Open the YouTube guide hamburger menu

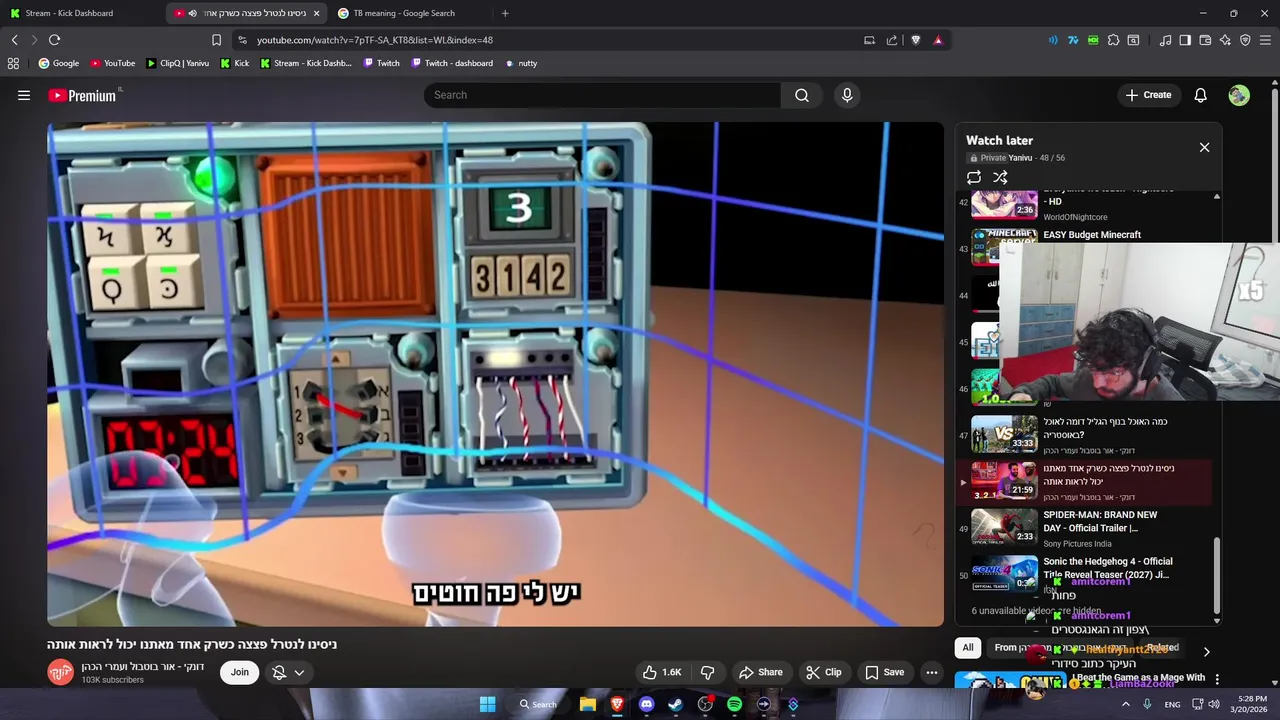click(x=24, y=95)
